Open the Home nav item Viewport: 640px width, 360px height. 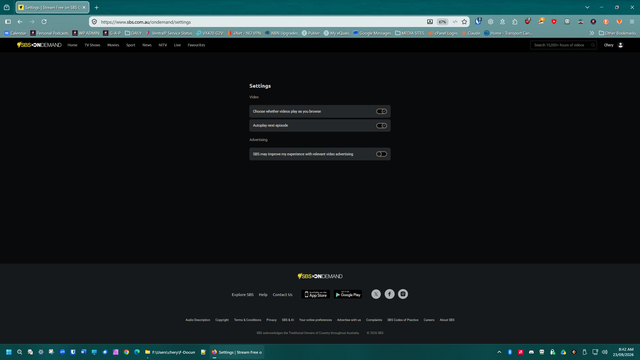[72, 45]
